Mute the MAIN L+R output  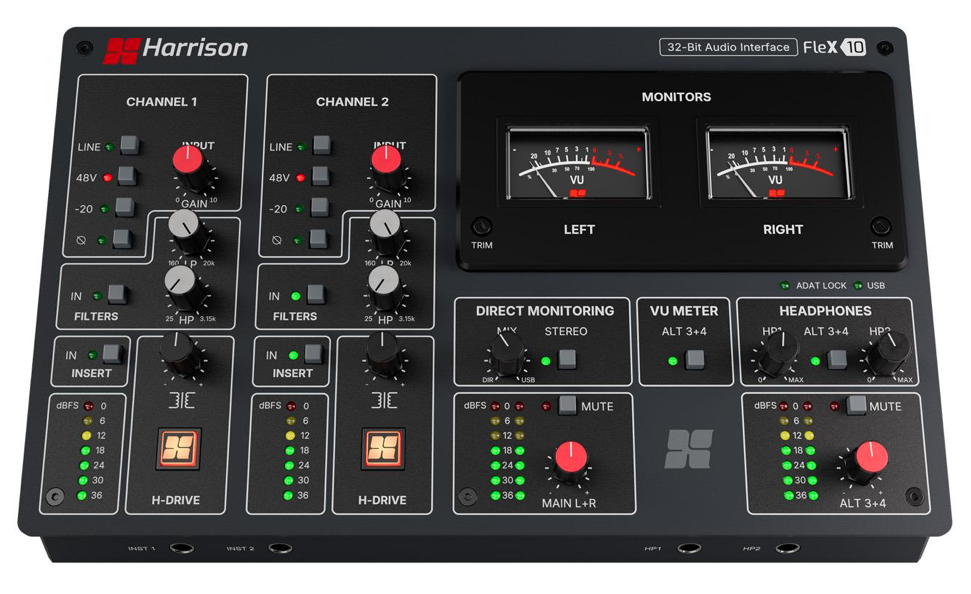567,405
